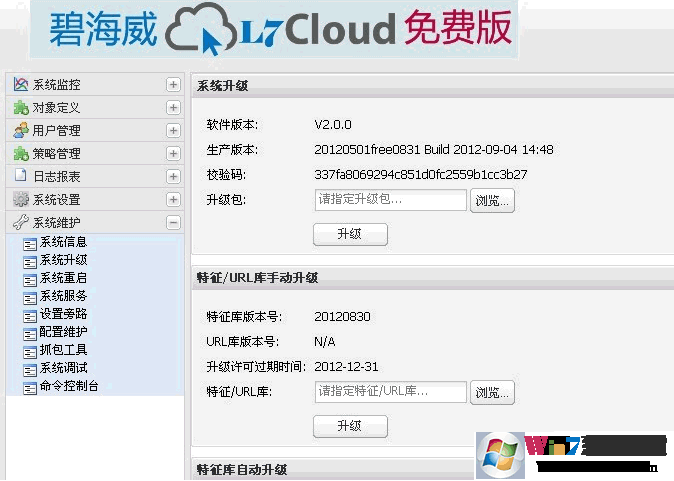Screen dimensions: 674x481
Task: Click the icon beside 系统重启
Action: [x=30, y=280]
